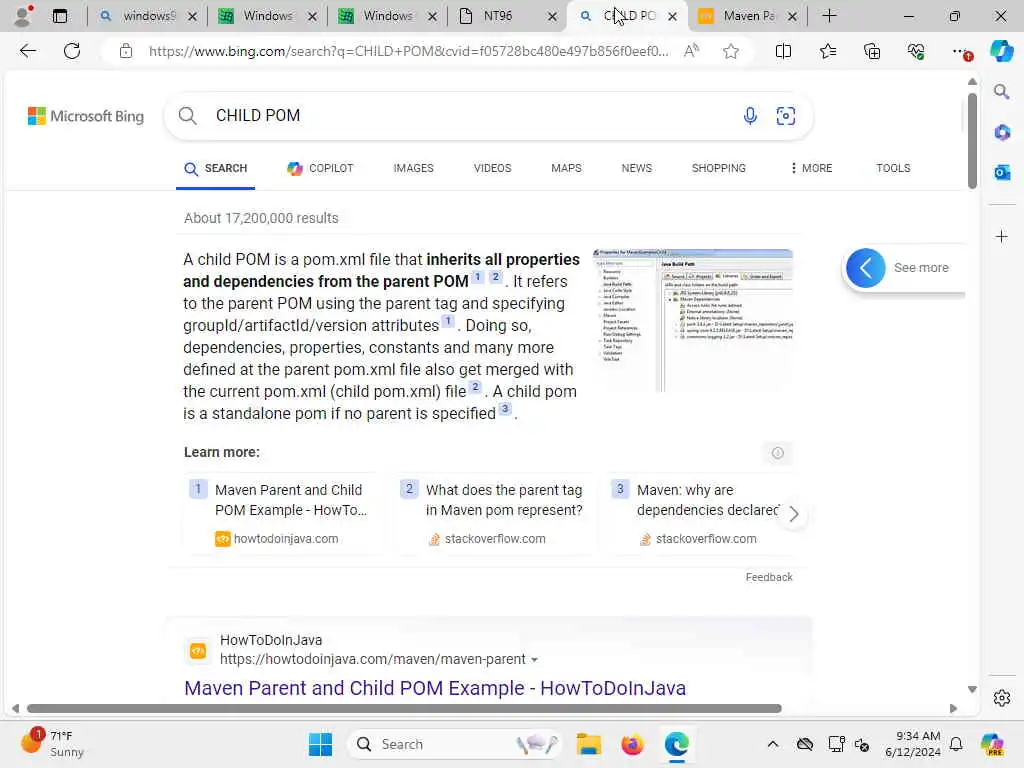Image resolution: width=1024 pixels, height=768 pixels.
Task: Open Outlook sidebar icon
Action: (1002, 172)
